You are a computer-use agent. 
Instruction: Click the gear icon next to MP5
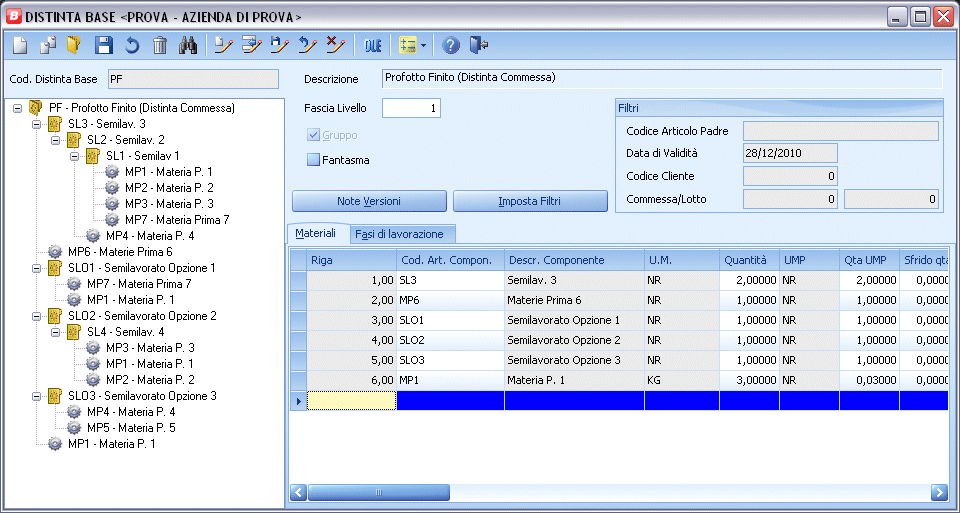(74, 427)
